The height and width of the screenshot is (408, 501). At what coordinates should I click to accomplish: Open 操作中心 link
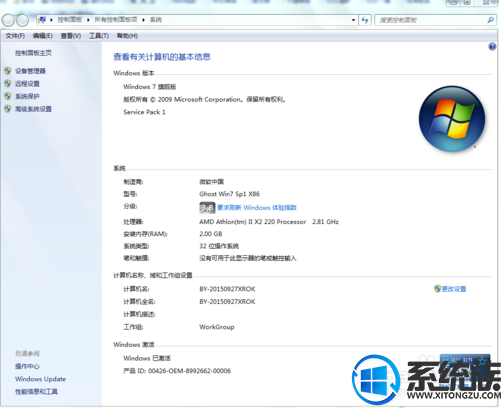[27, 366]
